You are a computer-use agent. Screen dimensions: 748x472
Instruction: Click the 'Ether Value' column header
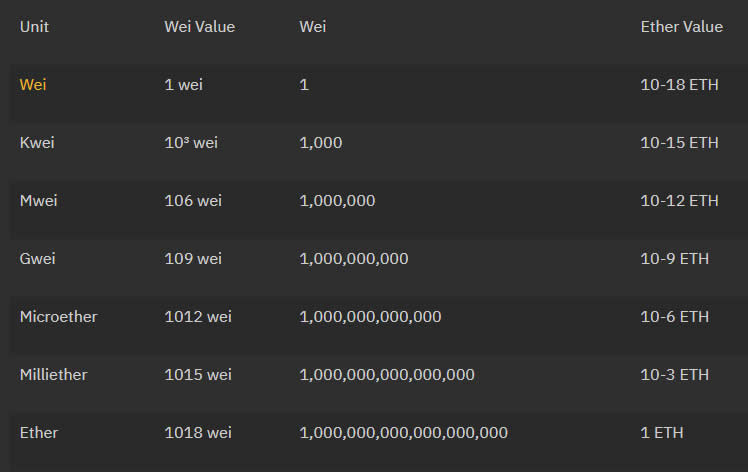(681, 27)
